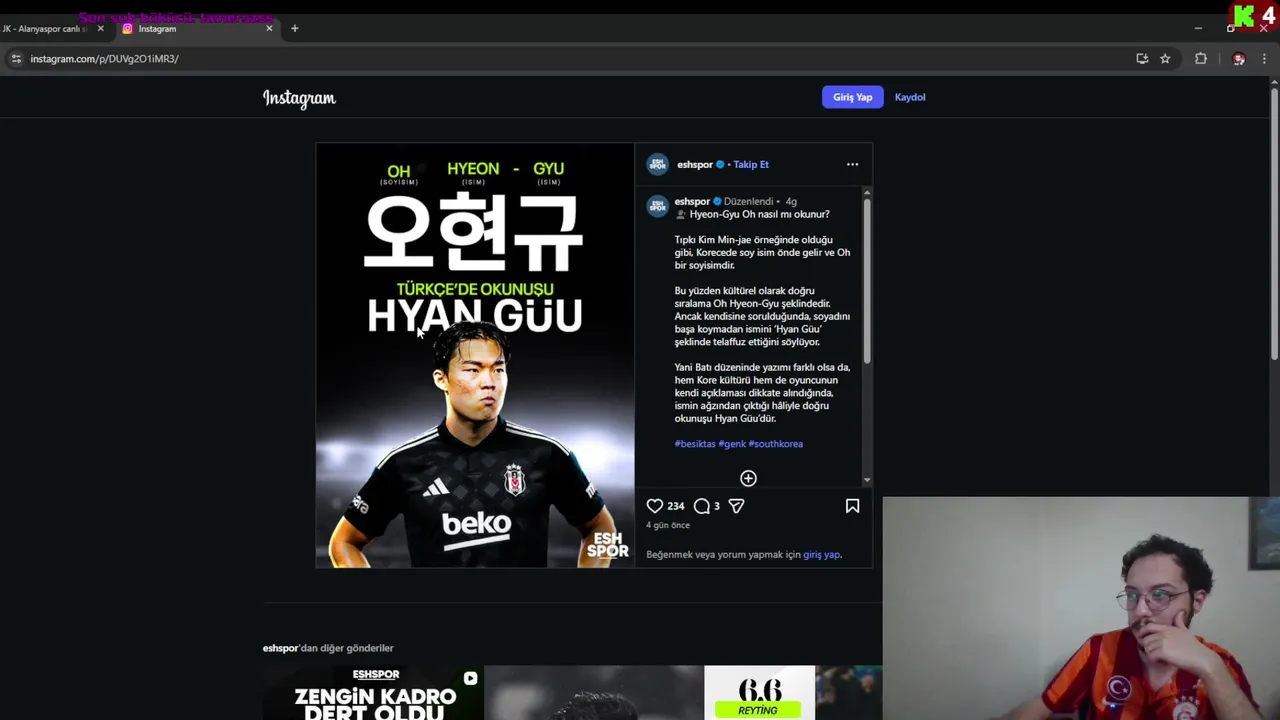Viewport: 1280px width, 720px height.
Task: Click the page's vertical scrollbar thumb
Action: point(1274,223)
